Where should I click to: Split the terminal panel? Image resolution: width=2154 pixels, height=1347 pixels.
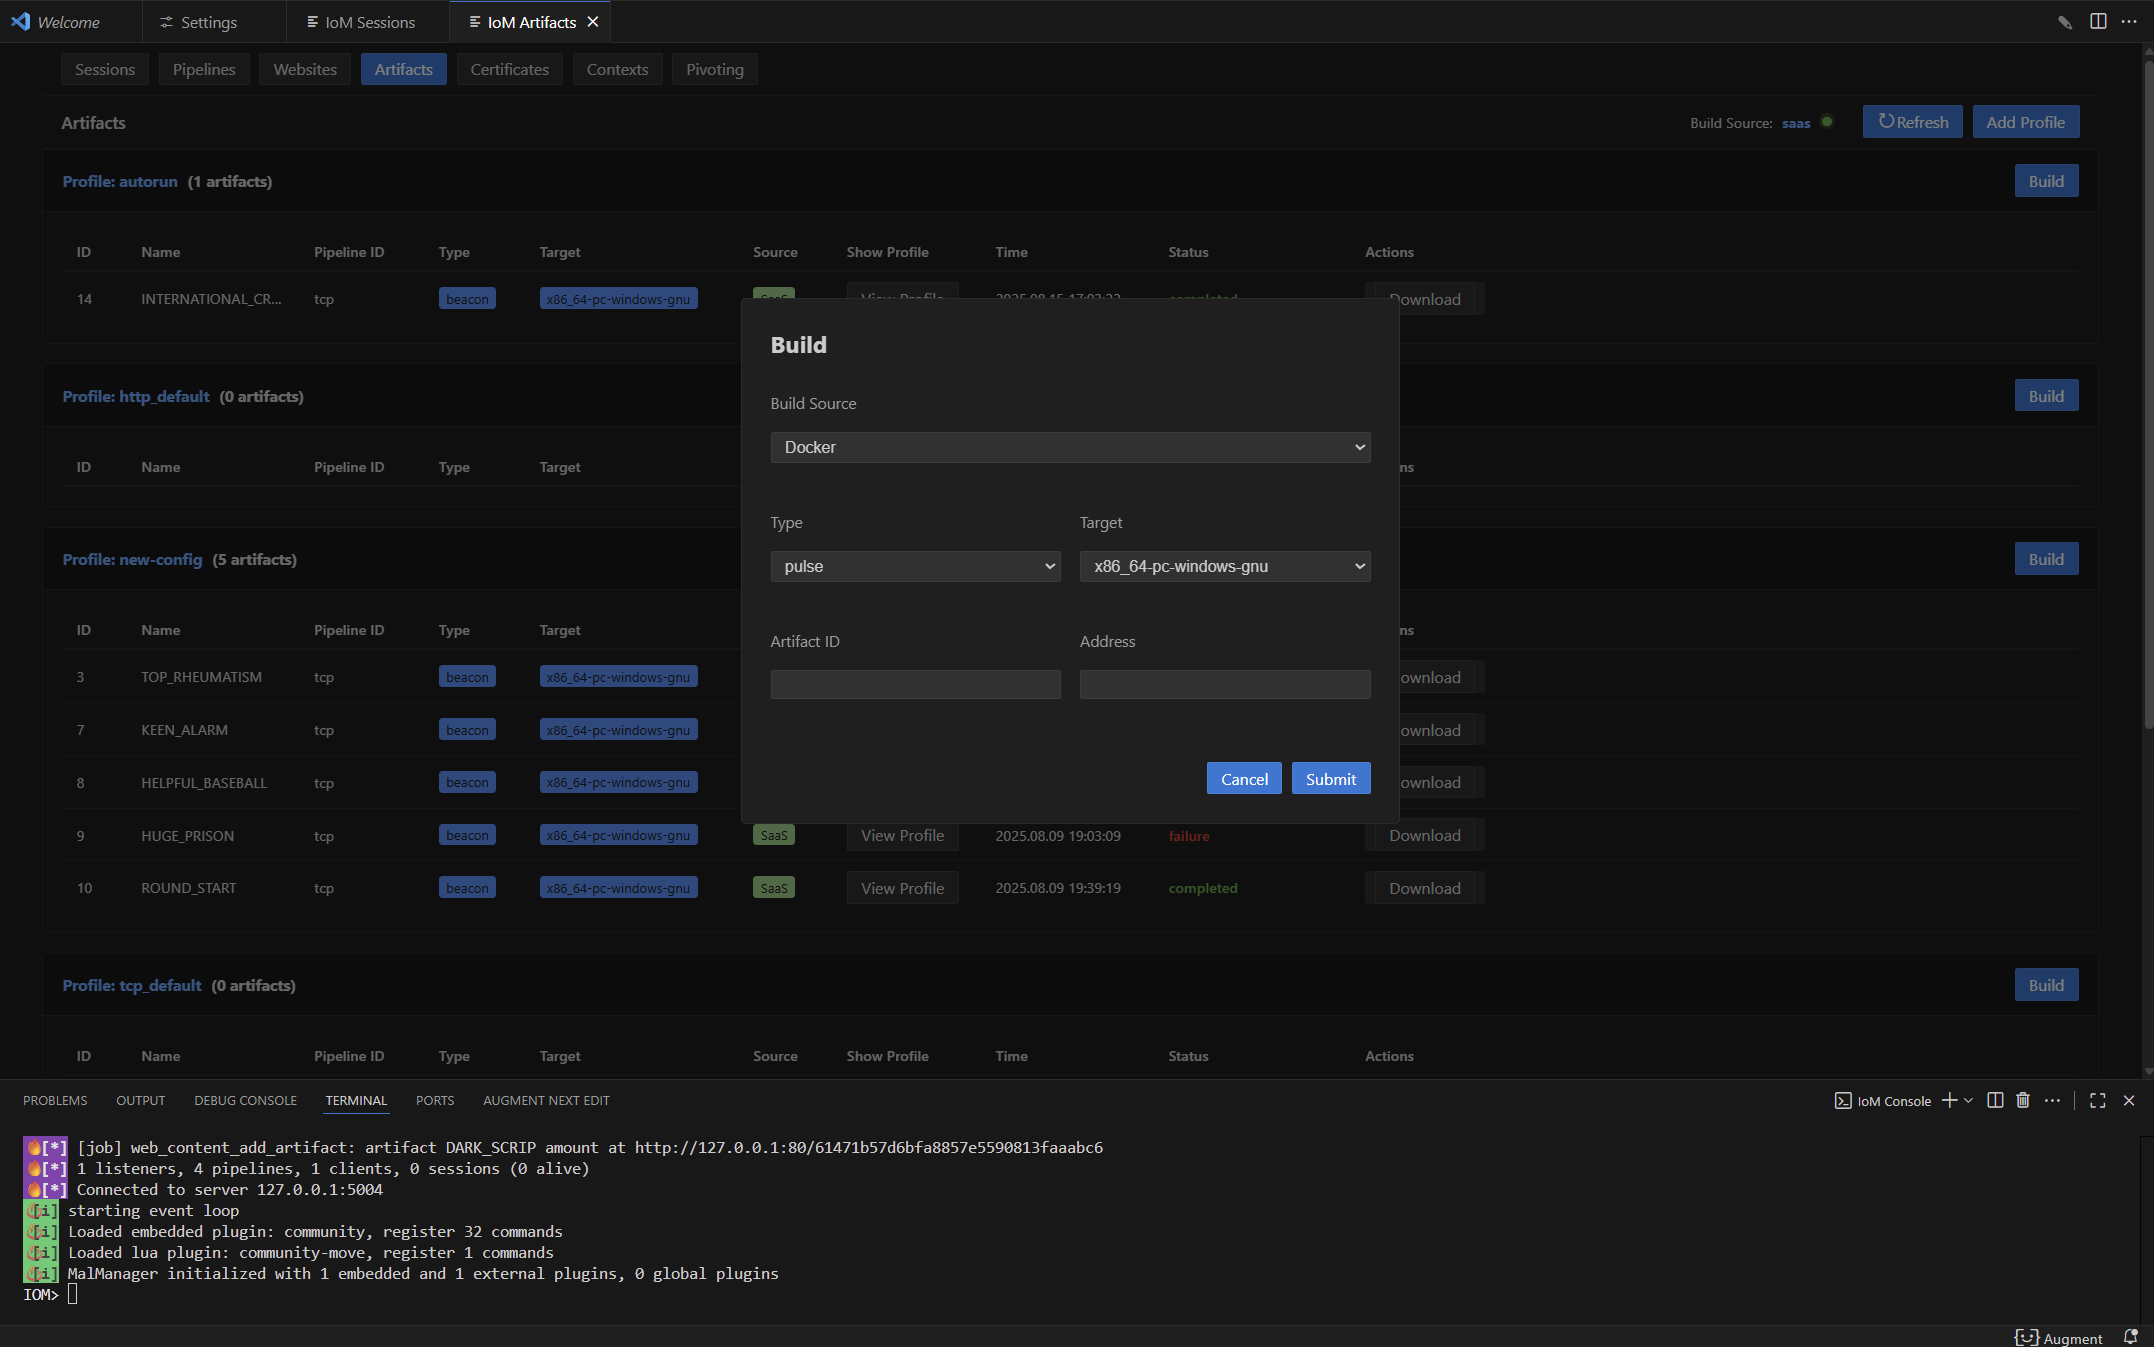point(1995,1100)
